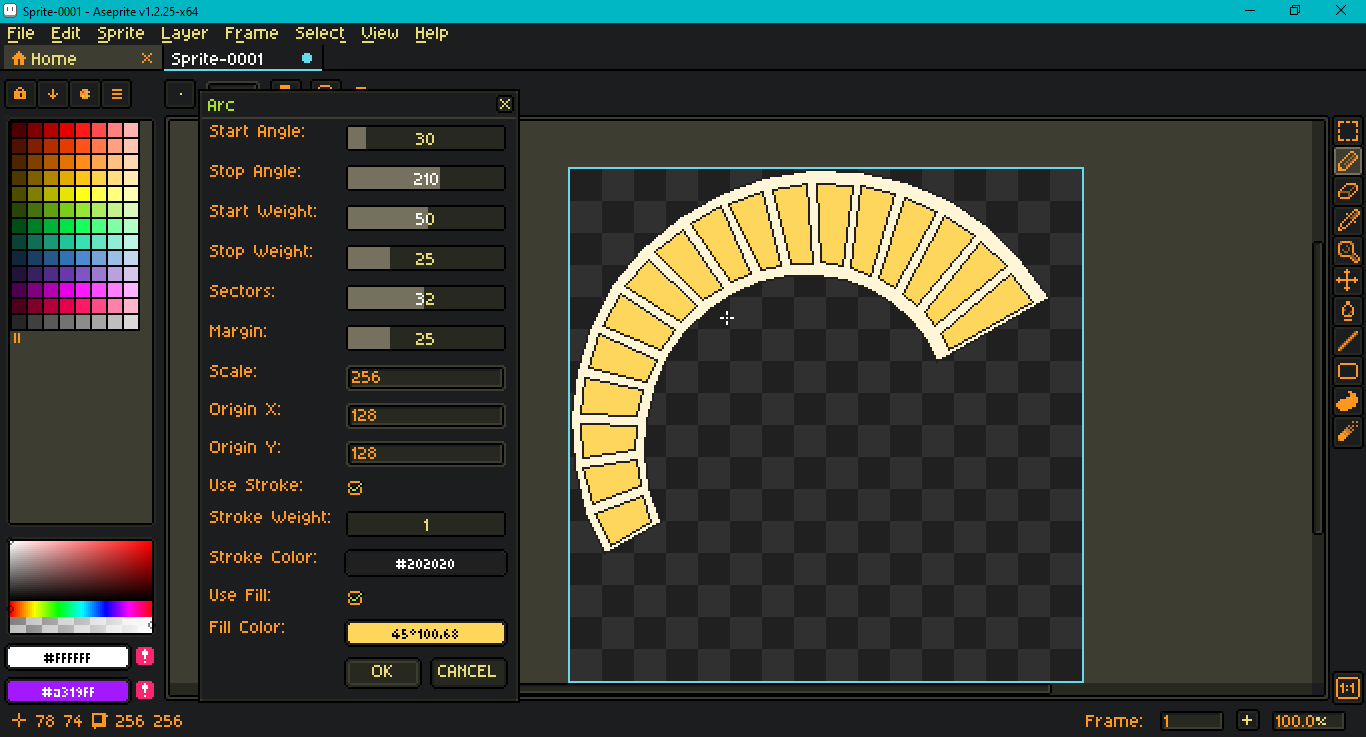Click OK in the Arc dialog
Viewport: 1366px width, 737px height.
pos(382,672)
